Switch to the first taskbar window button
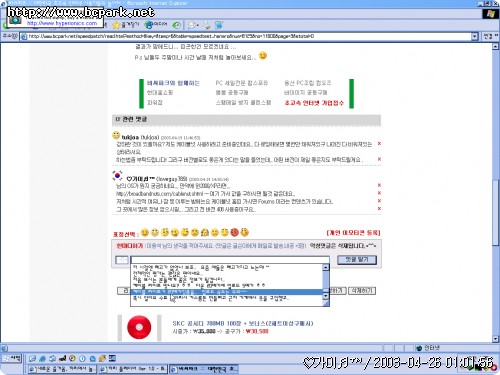 62,369
